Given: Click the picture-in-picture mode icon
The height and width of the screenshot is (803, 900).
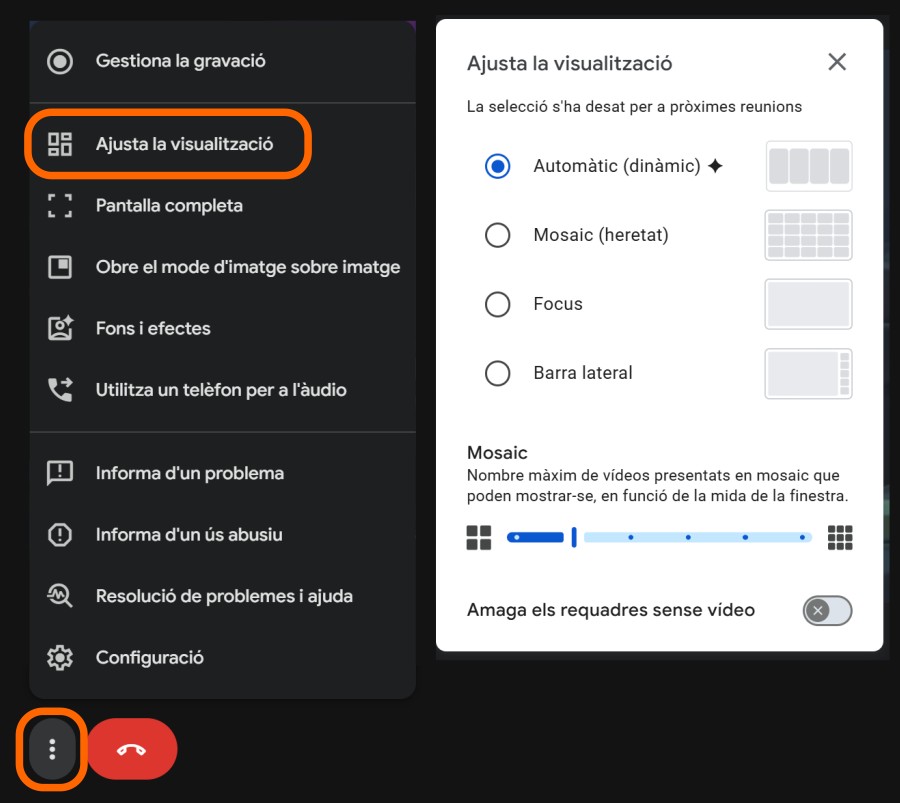Looking at the screenshot, I should click(60, 268).
